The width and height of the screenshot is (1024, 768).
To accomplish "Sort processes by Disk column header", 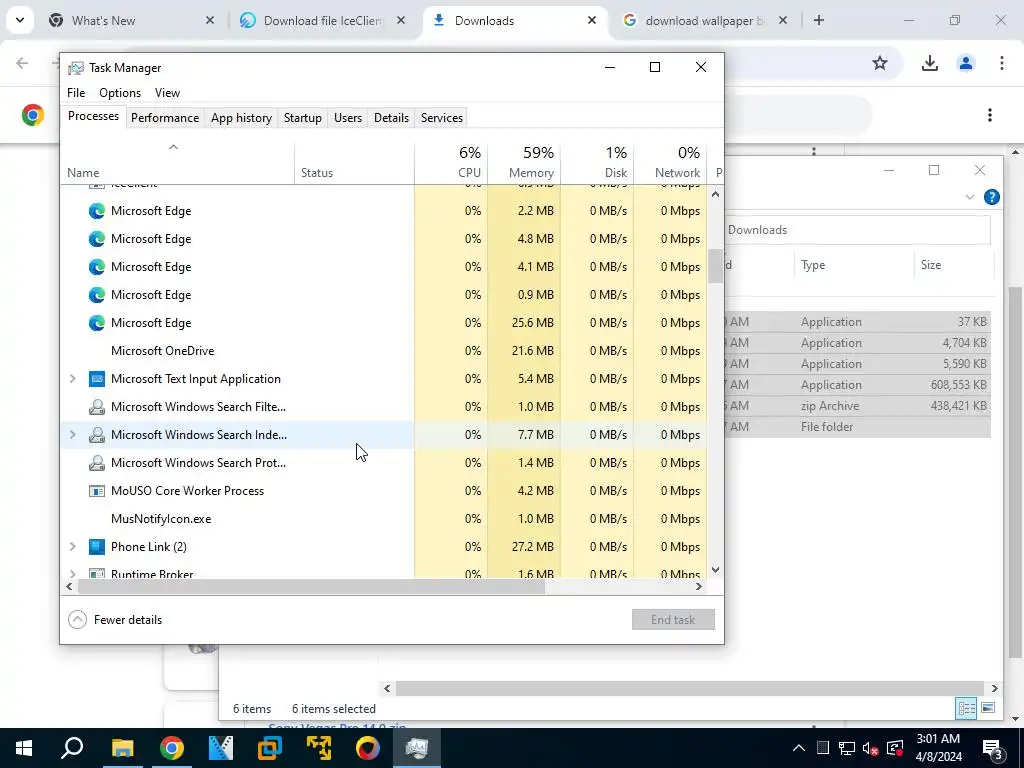I will pos(597,162).
